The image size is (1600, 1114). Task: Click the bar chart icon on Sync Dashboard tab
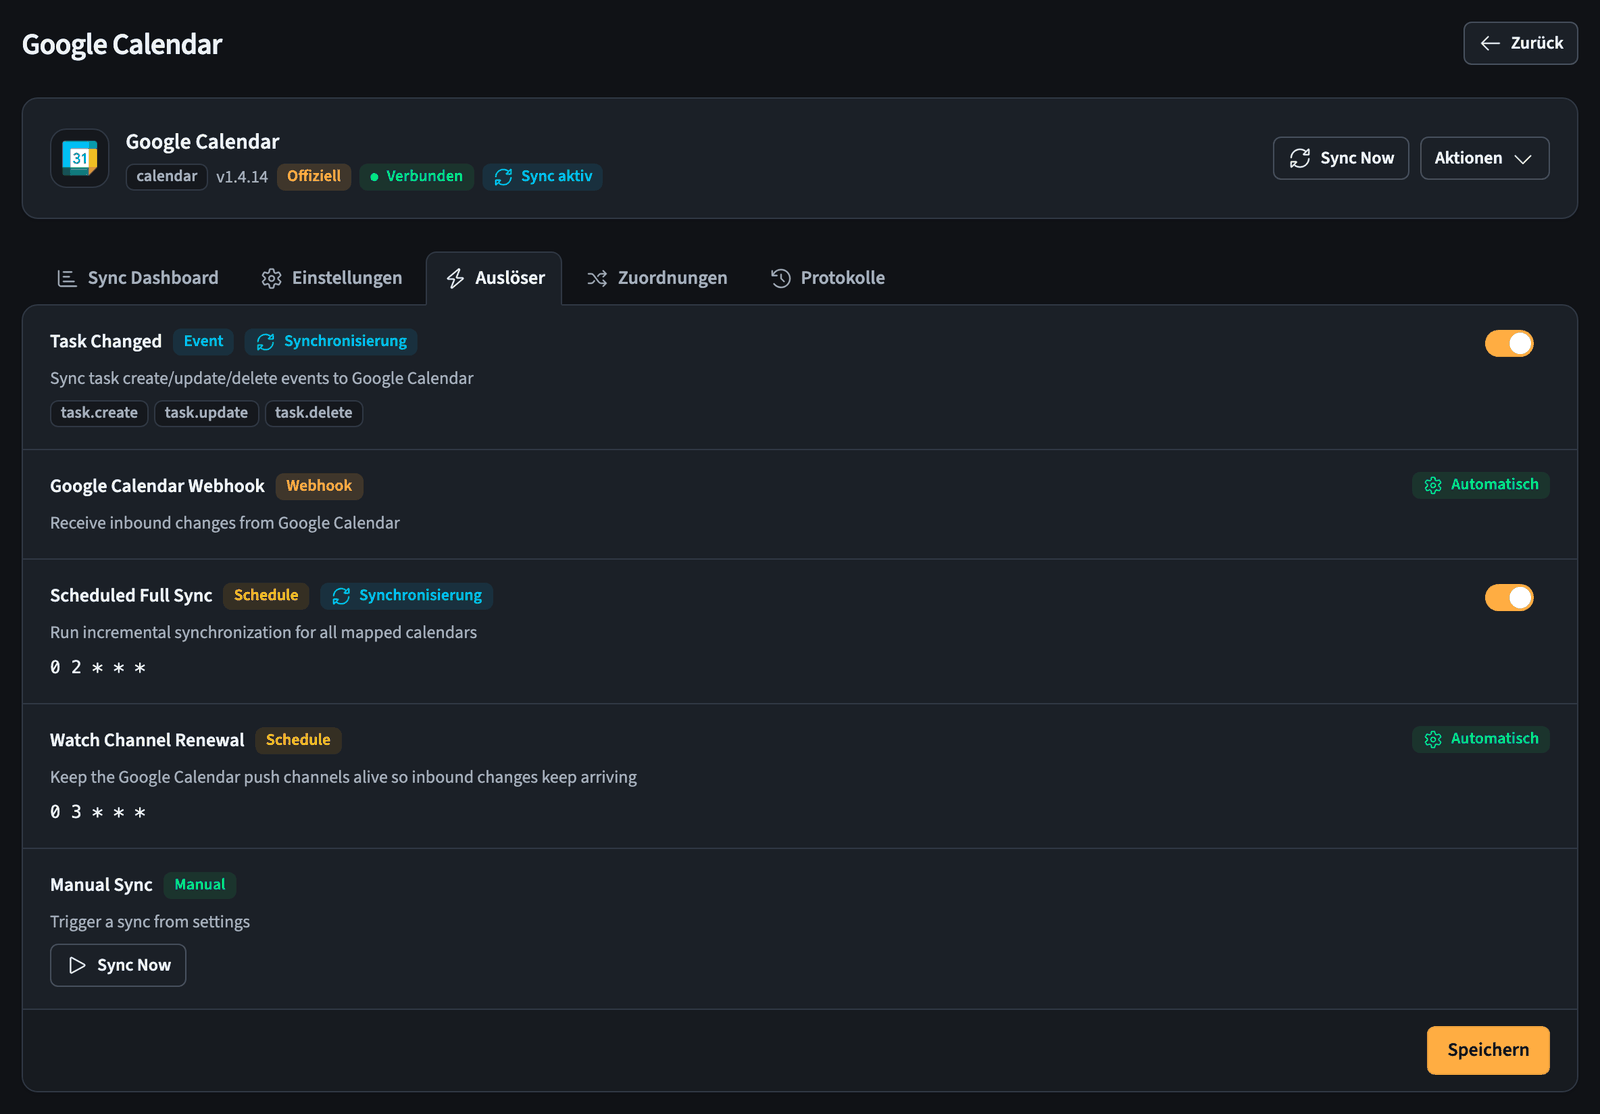point(67,278)
